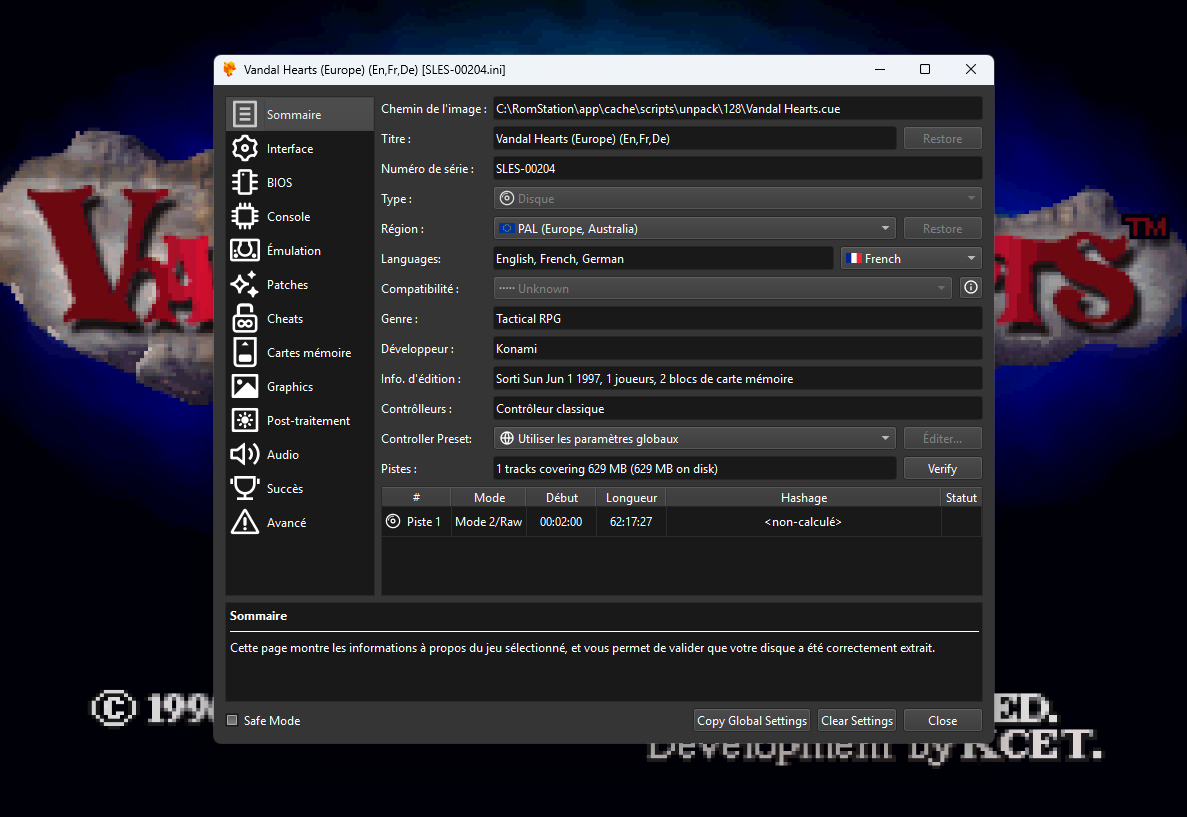Open the French language dropdown
This screenshot has width=1187, height=817.
pos(911,258)
